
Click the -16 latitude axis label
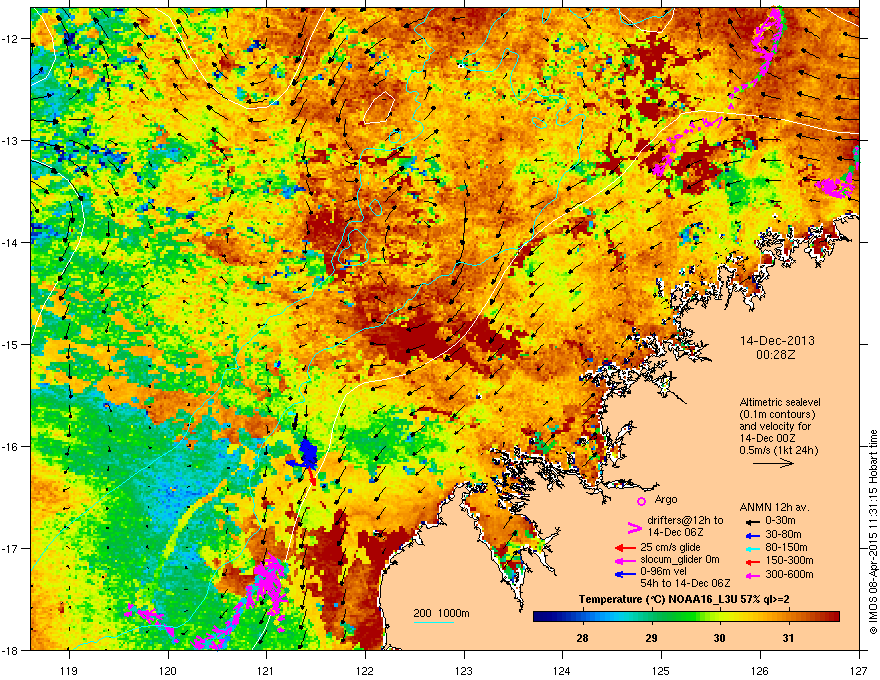pos(10,447)
